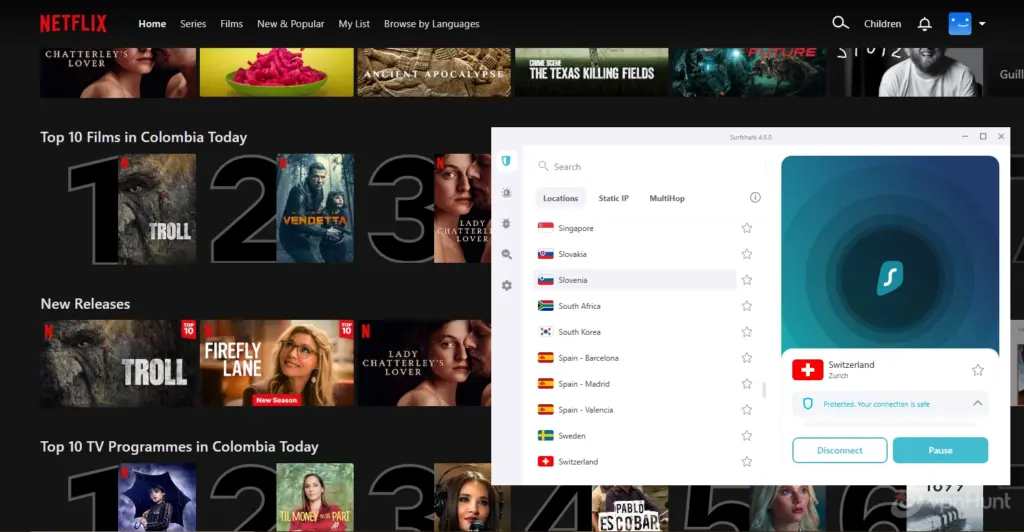
Task: Switch to the Static IP tab
Action: tap(613, 198)
